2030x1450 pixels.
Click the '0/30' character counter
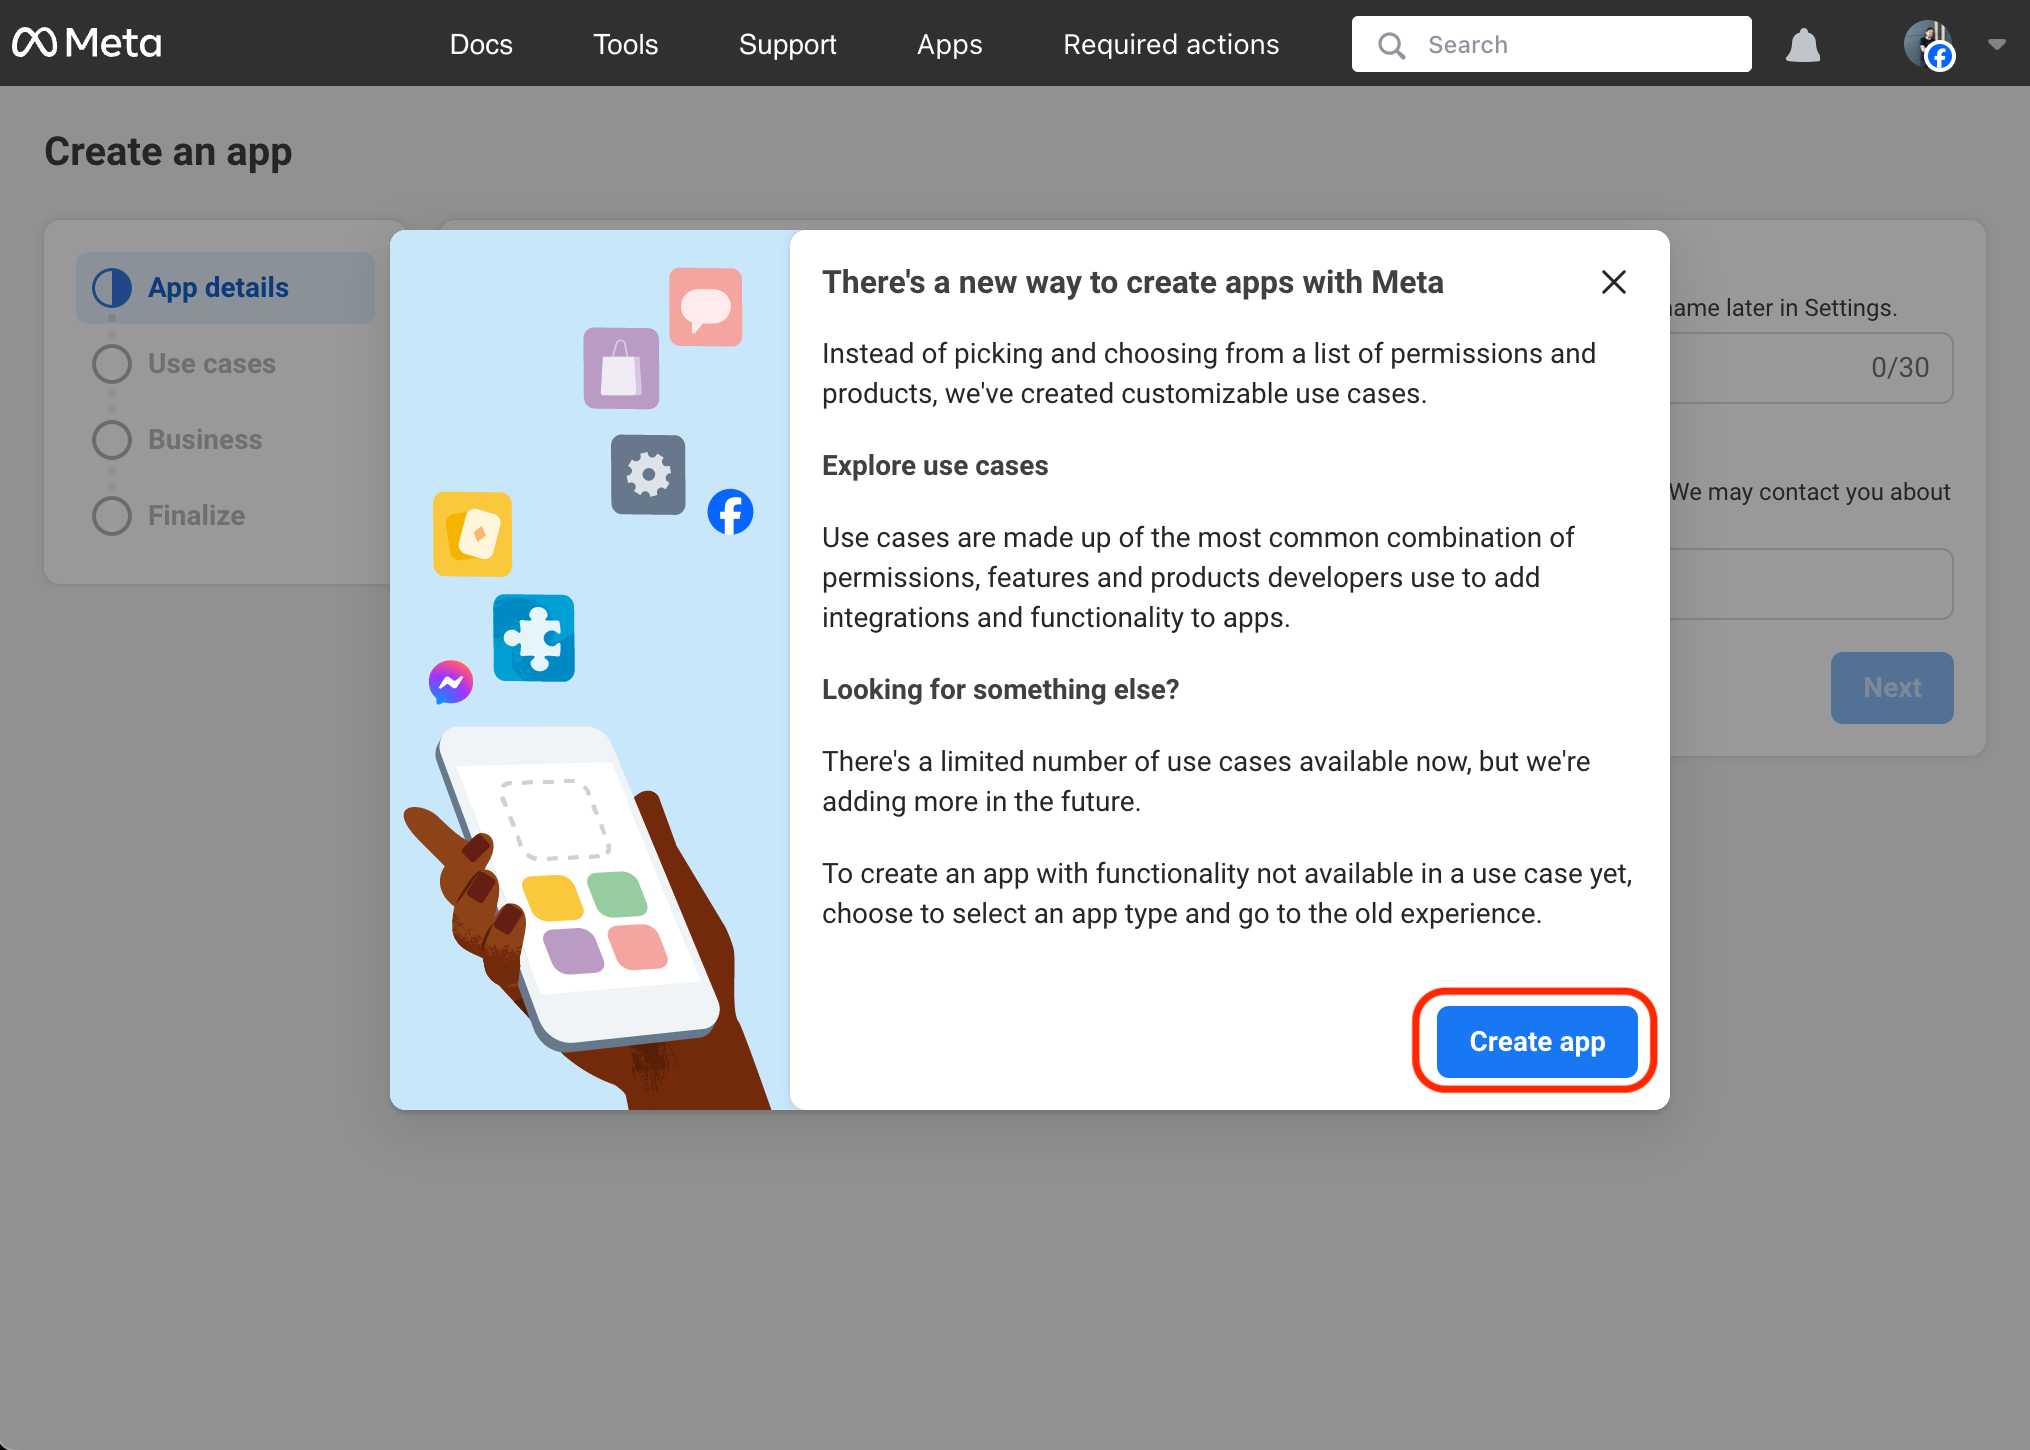(x=1899, y=368)
